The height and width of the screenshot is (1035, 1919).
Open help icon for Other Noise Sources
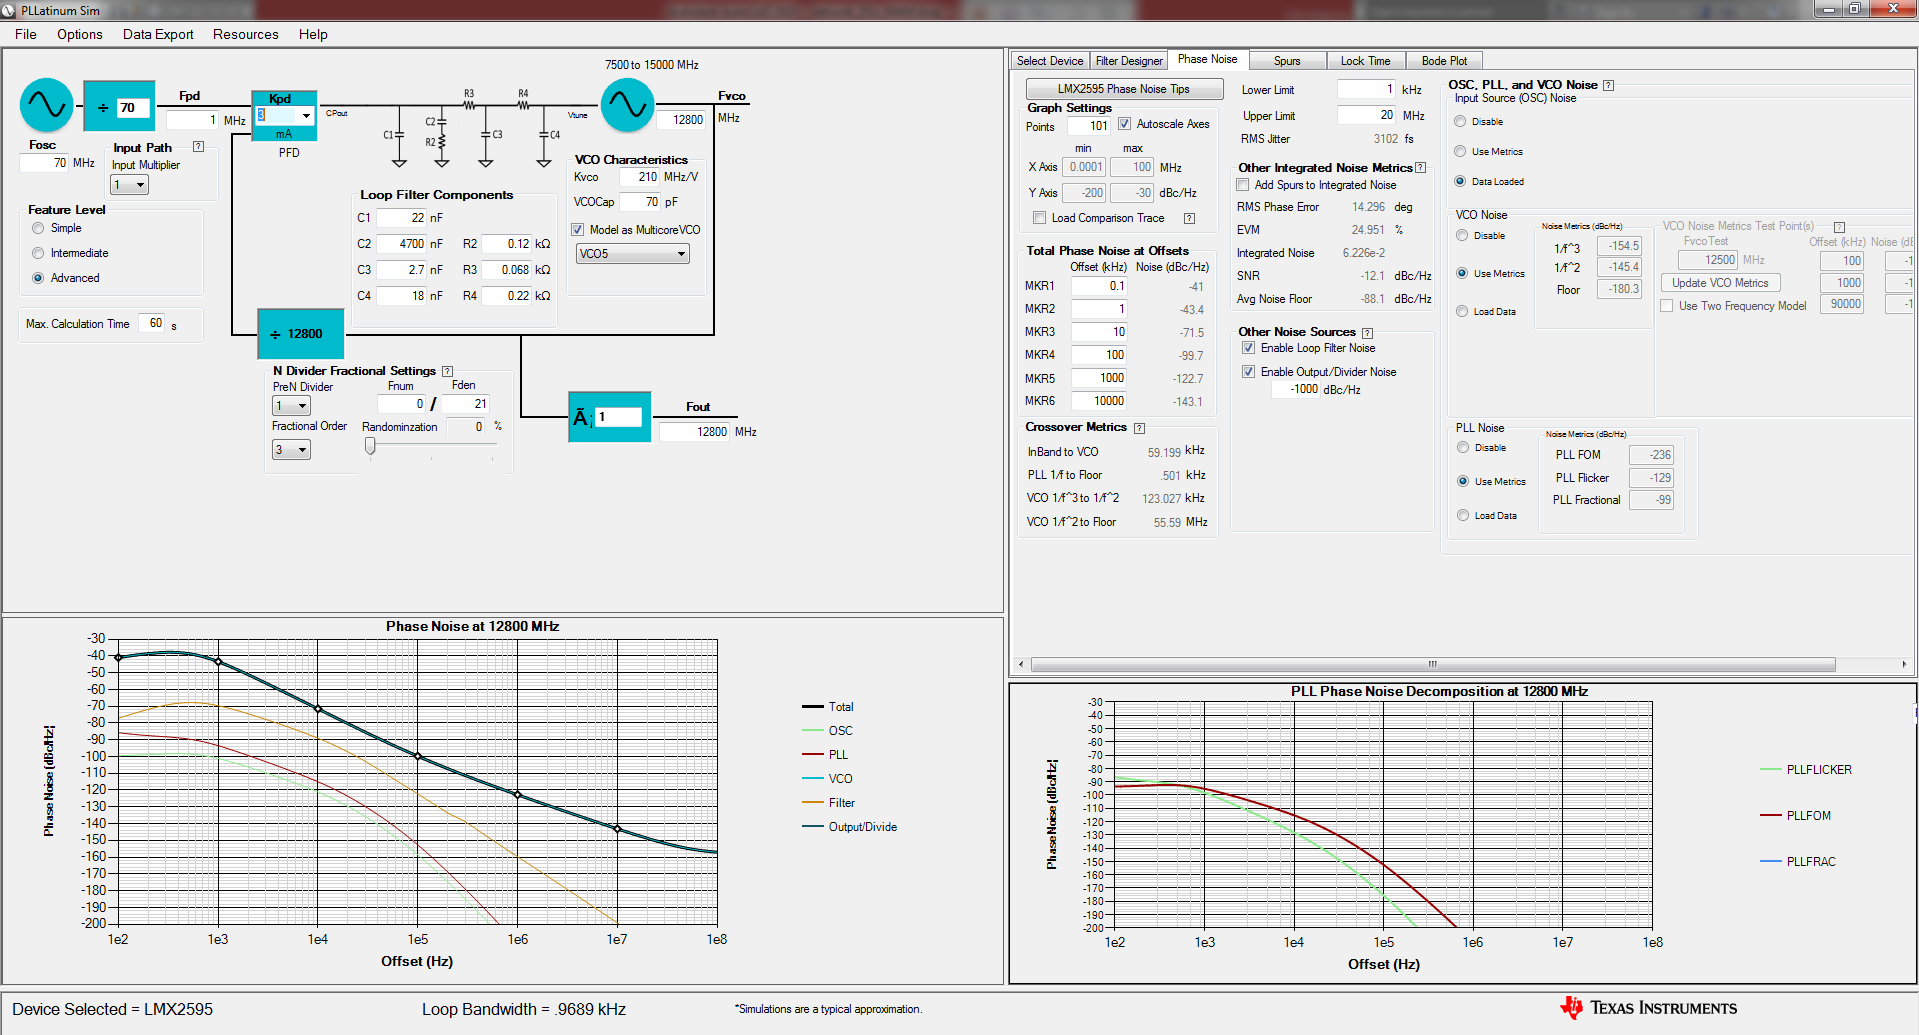[x=1367, y=333]
